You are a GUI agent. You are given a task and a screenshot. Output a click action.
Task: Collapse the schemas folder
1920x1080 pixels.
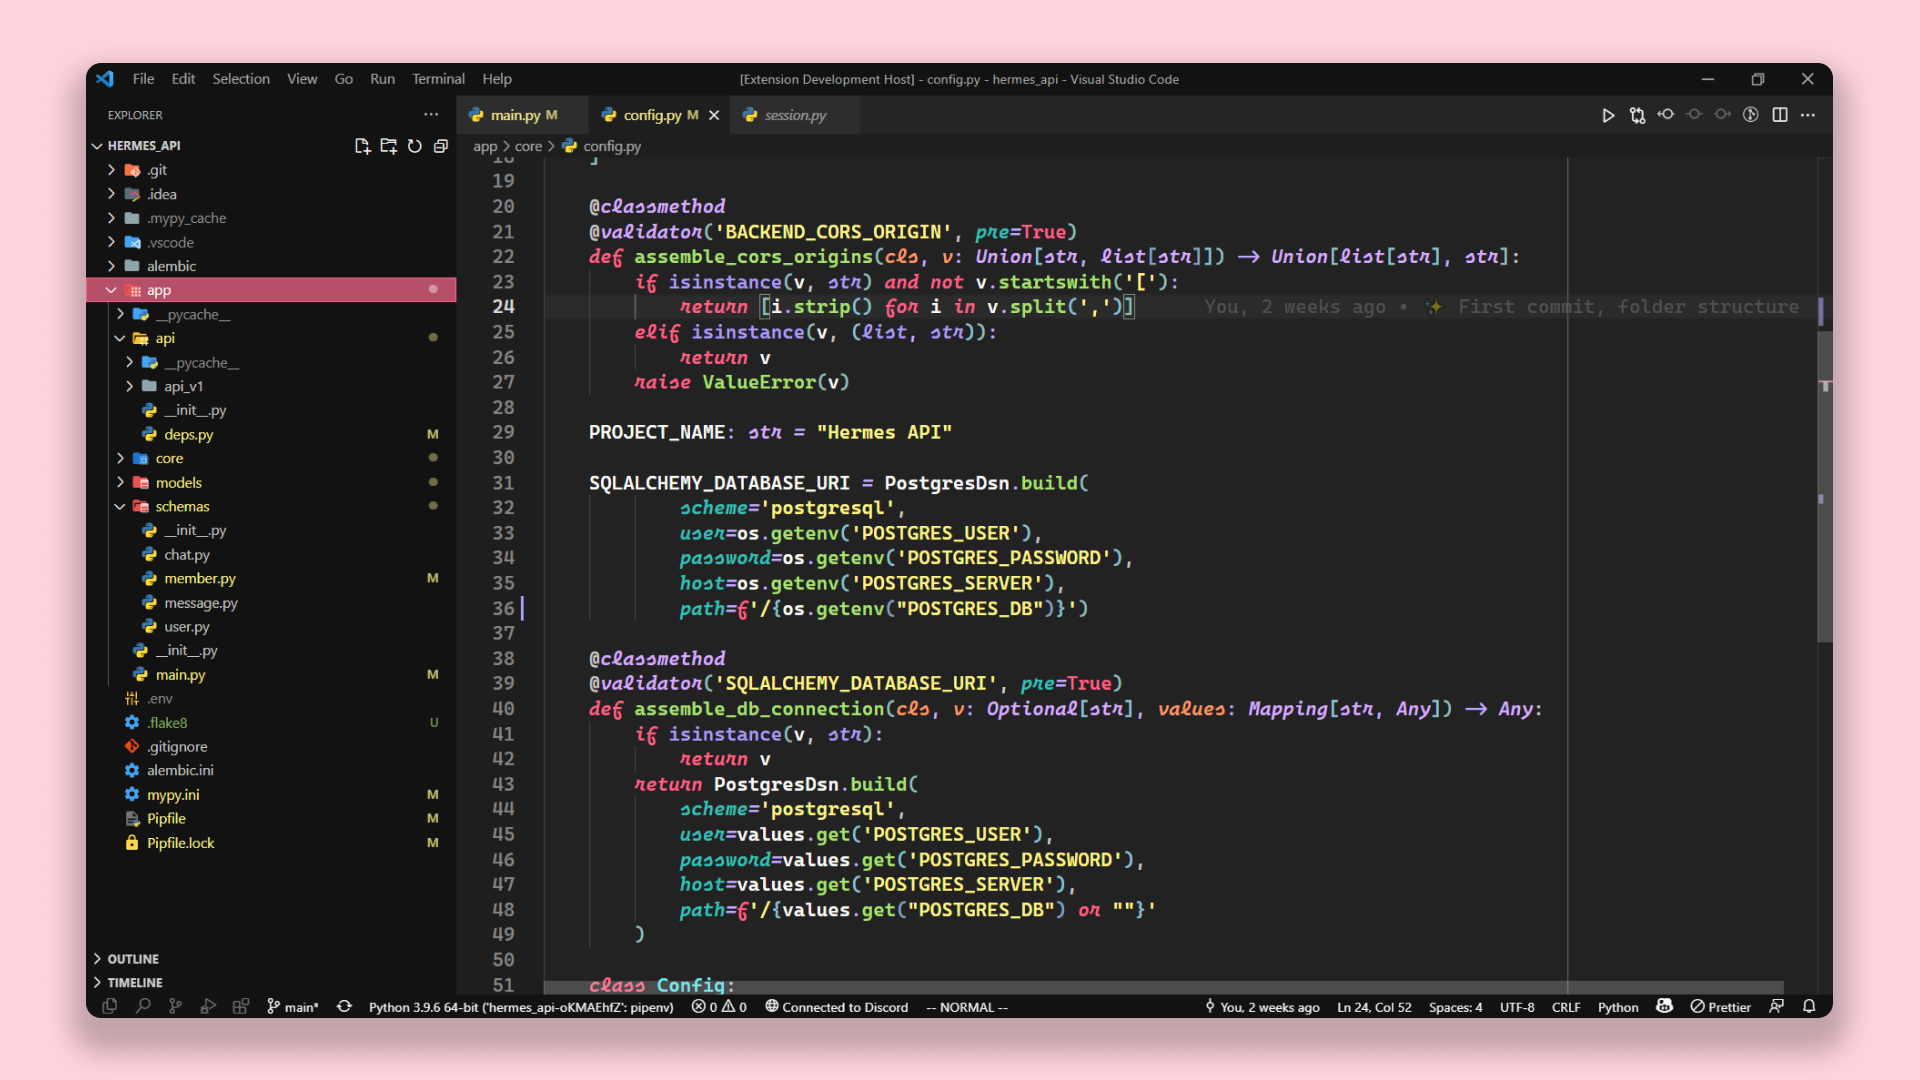pyautogui.click(x=182, y=507)
